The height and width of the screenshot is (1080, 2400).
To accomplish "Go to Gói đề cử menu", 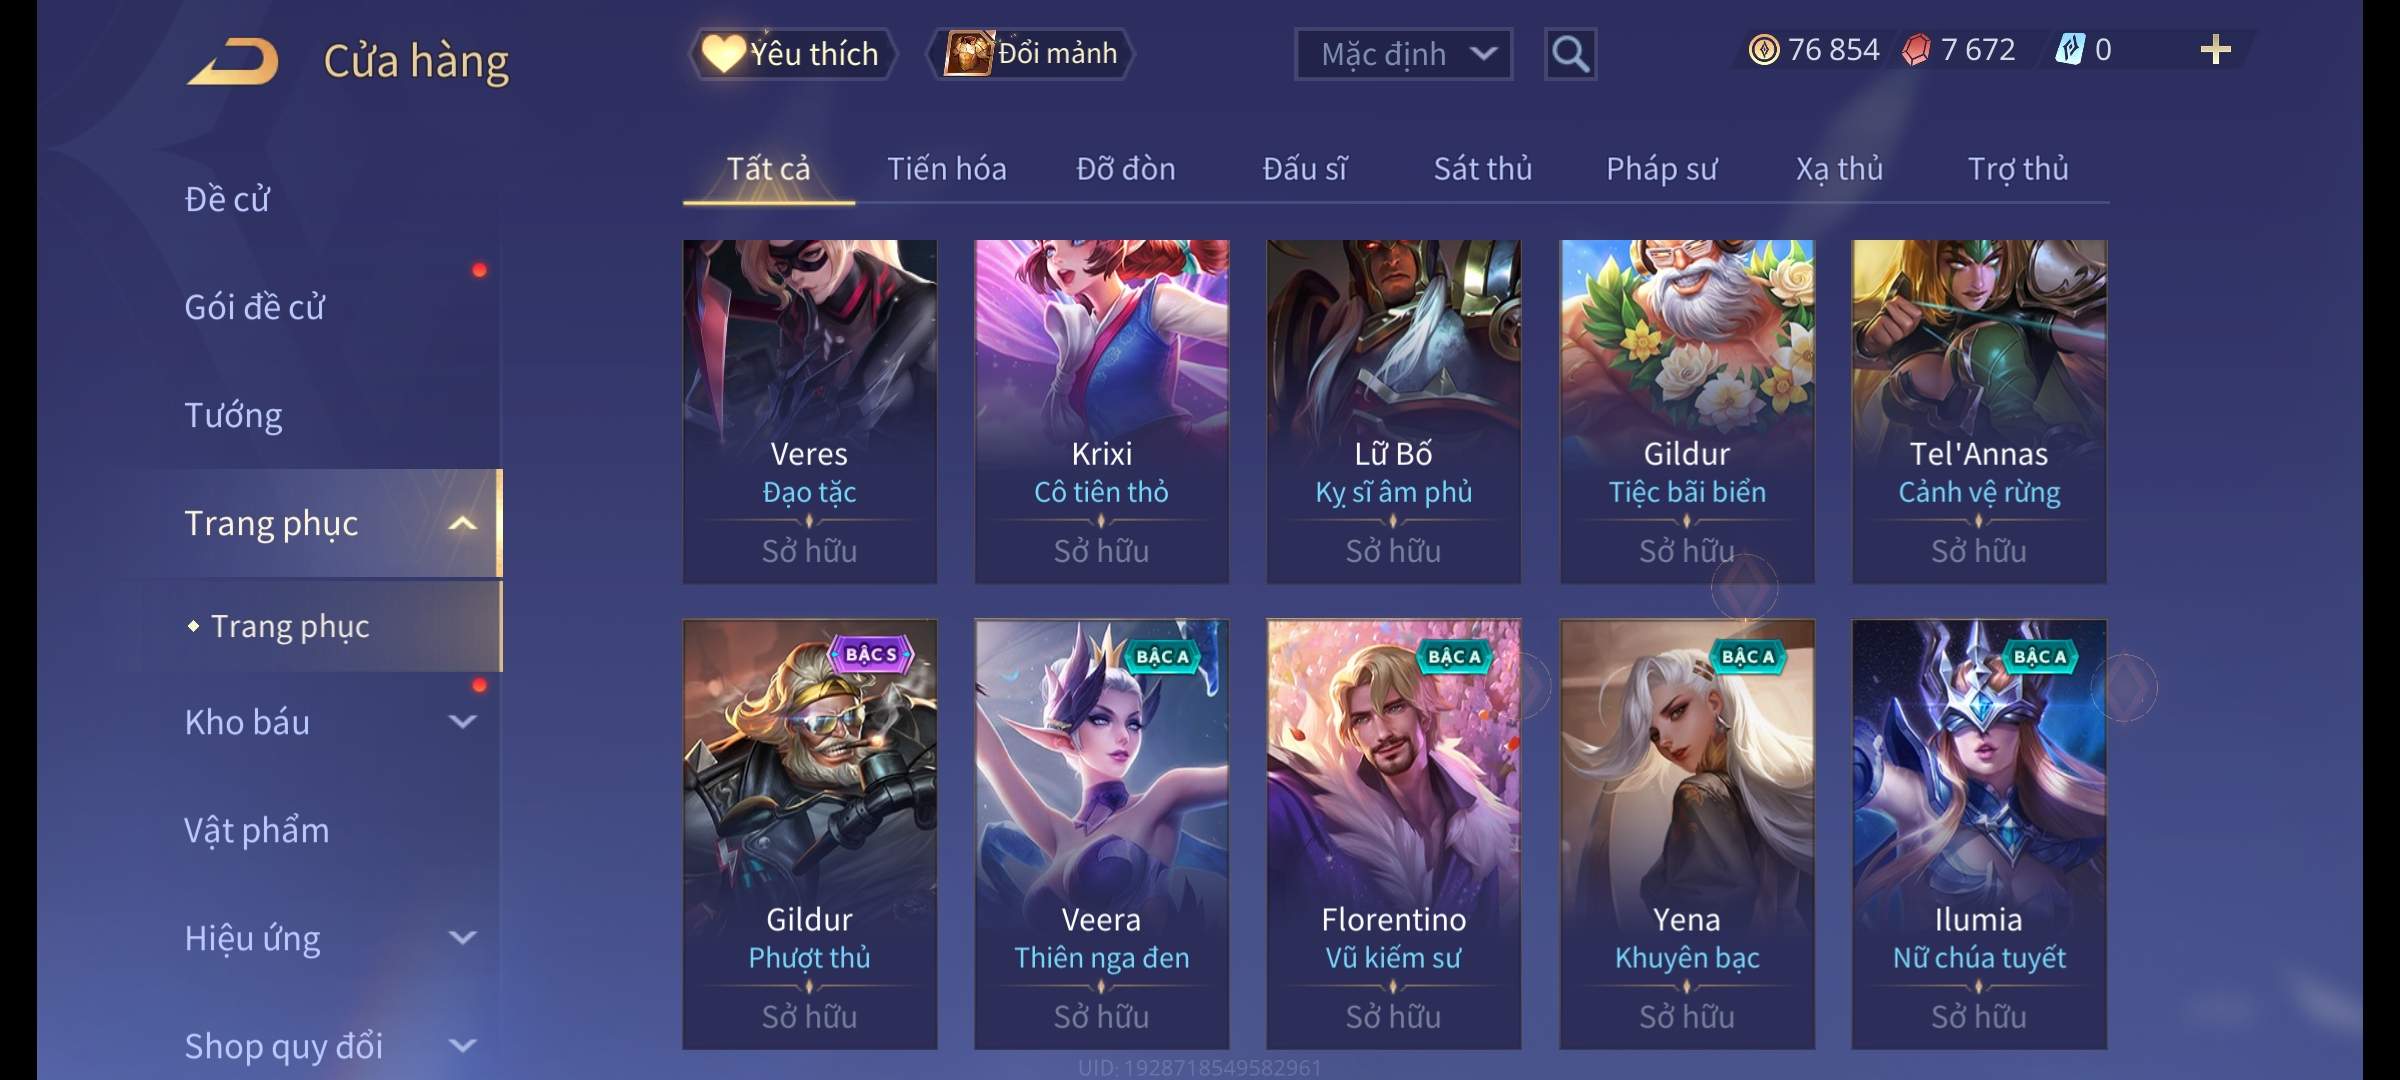I will coord(255,307).
